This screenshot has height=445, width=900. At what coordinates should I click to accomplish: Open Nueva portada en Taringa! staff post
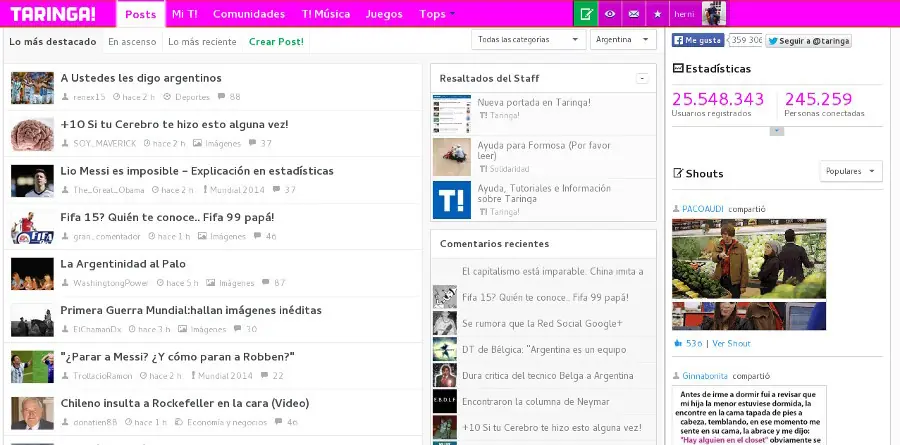pyautogui.click(x=534, y=102)
